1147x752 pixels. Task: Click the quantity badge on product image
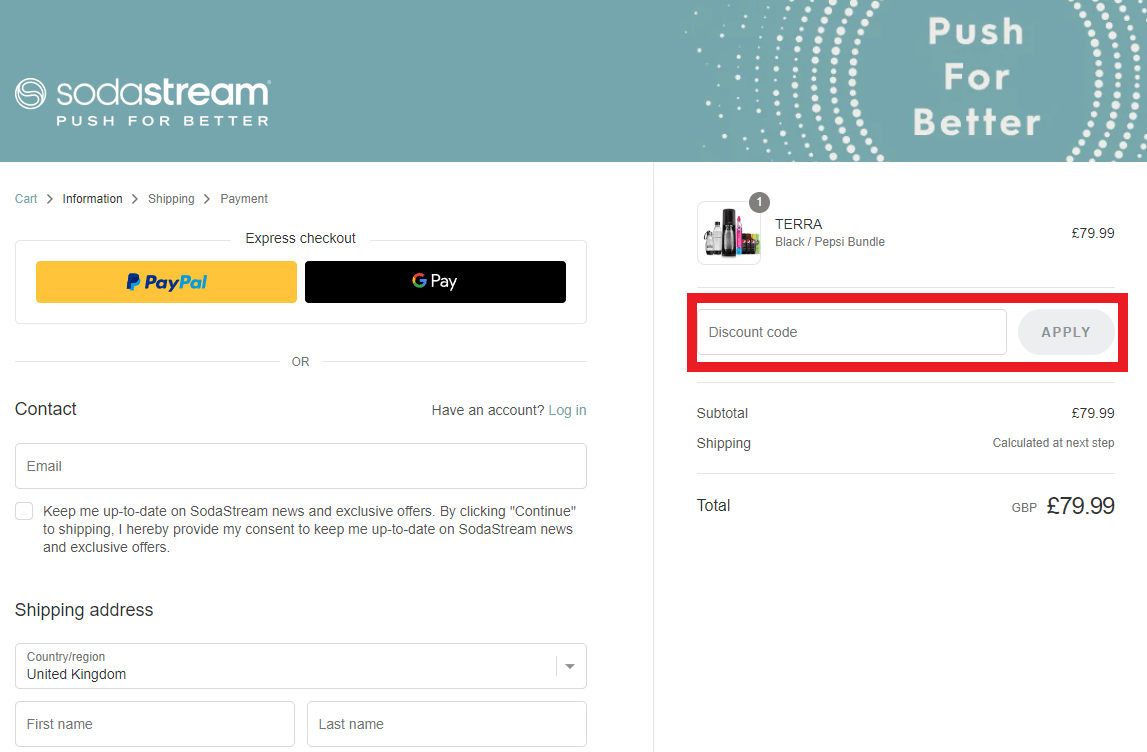(759, 202)
